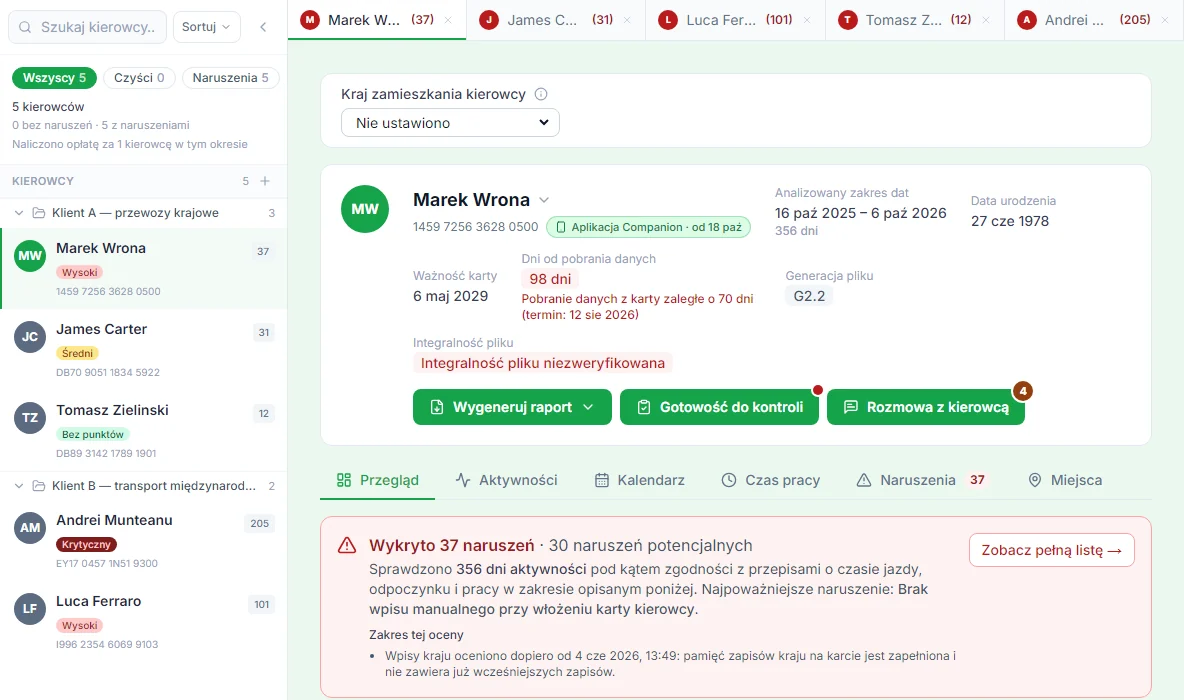Select Tomasz Zielinski in the driver list
1184x700 pixels.
click(x=143, y=430)
